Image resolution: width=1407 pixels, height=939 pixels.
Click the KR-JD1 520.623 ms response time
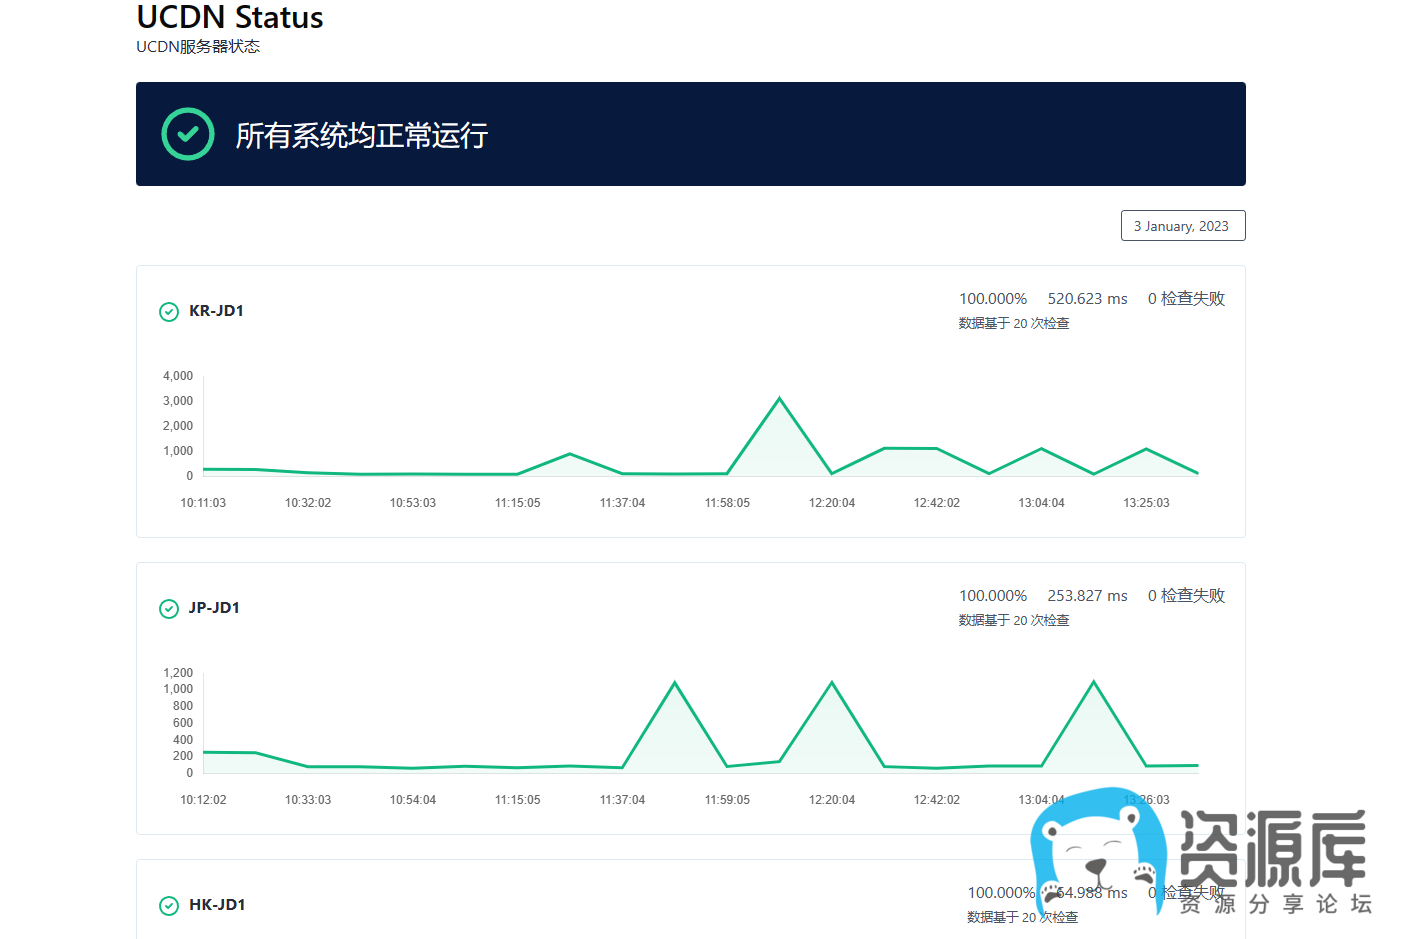click(x=1087, y=299)
